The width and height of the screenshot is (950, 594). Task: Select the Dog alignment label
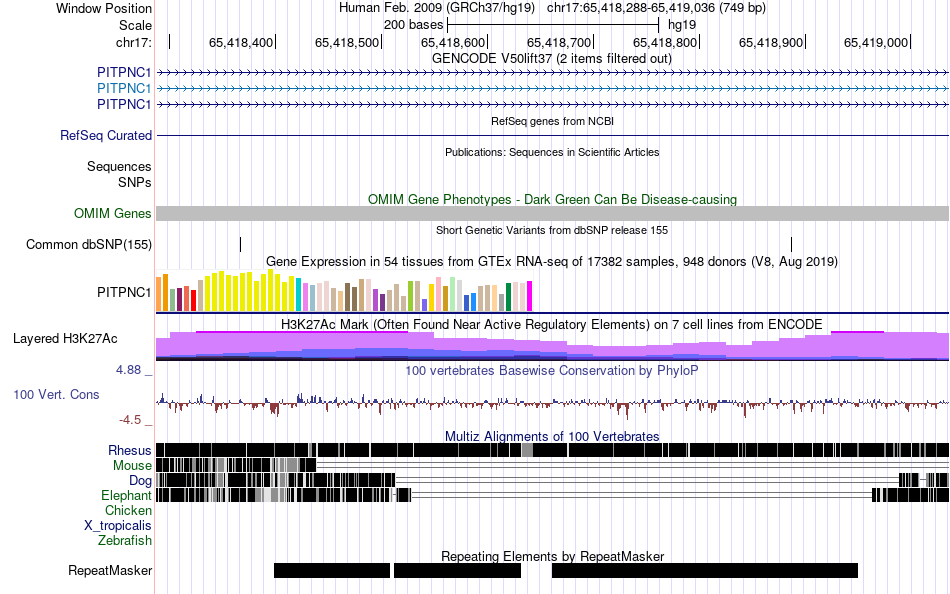[141, 481]
